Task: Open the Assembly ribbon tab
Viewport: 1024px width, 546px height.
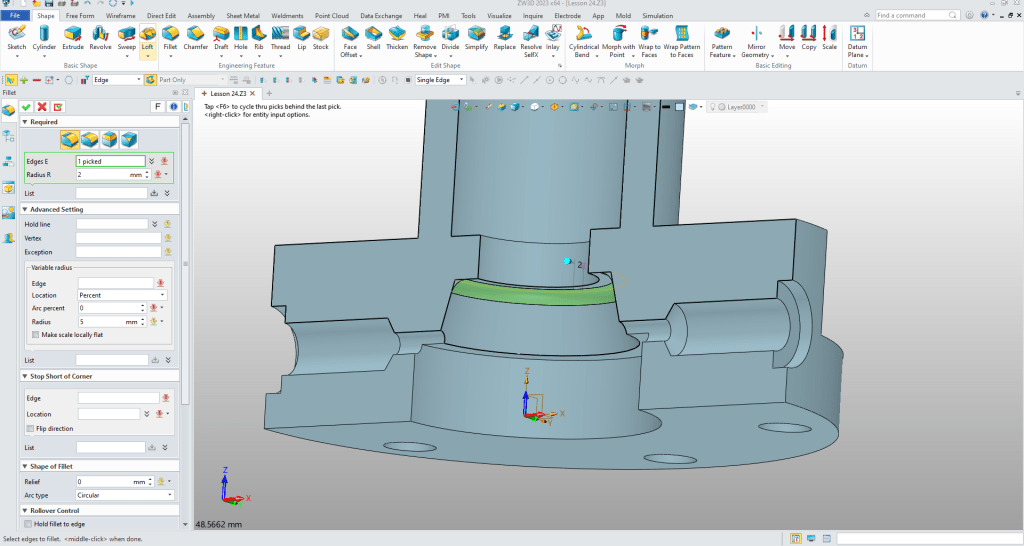Action: point(201,16)
